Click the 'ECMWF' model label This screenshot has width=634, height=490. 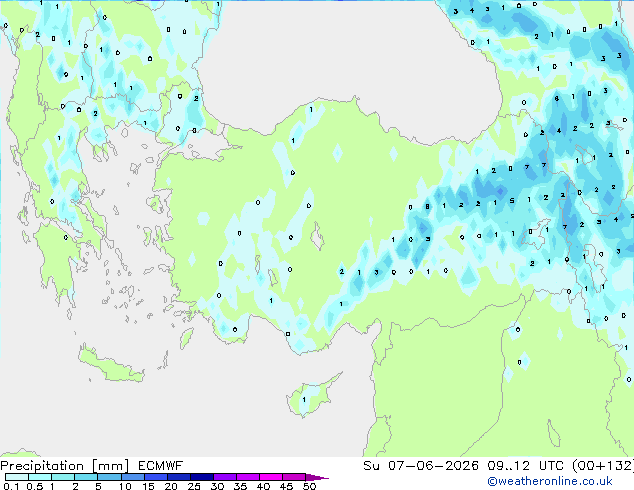point(161,466)
